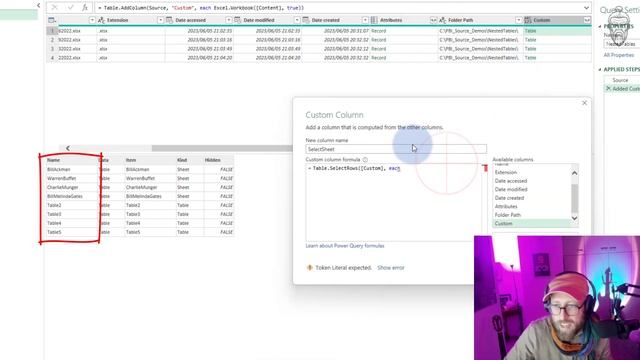640x360 pixels.
Task: Click the formula bar cancel X icon
Action: point(55,7)
